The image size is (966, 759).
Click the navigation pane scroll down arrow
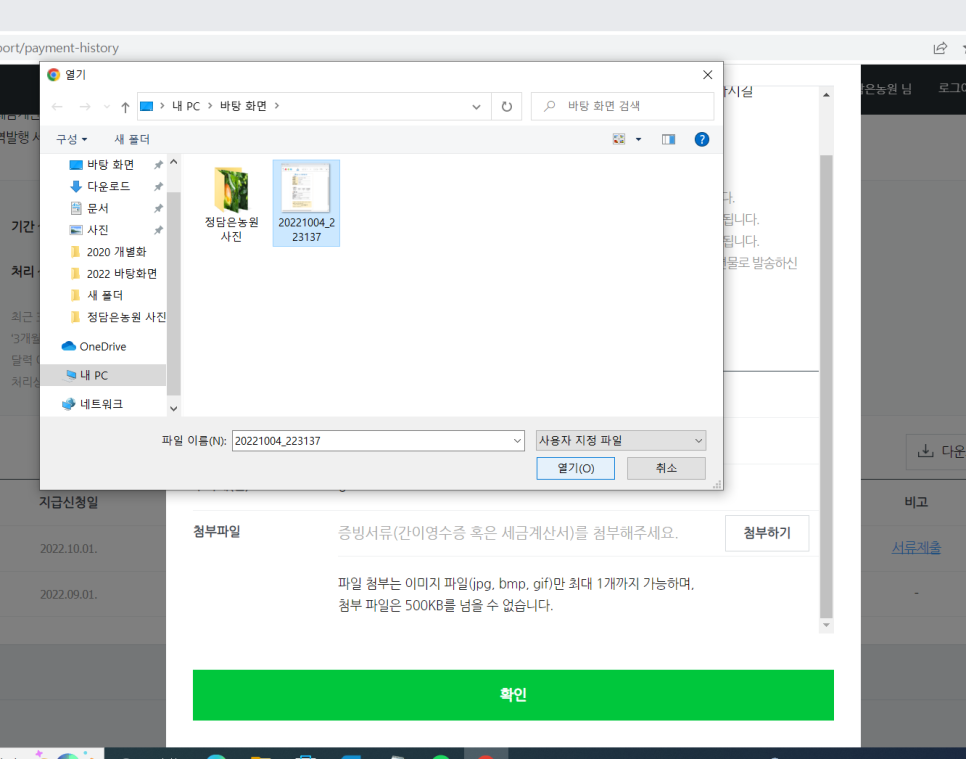[174, 408]
